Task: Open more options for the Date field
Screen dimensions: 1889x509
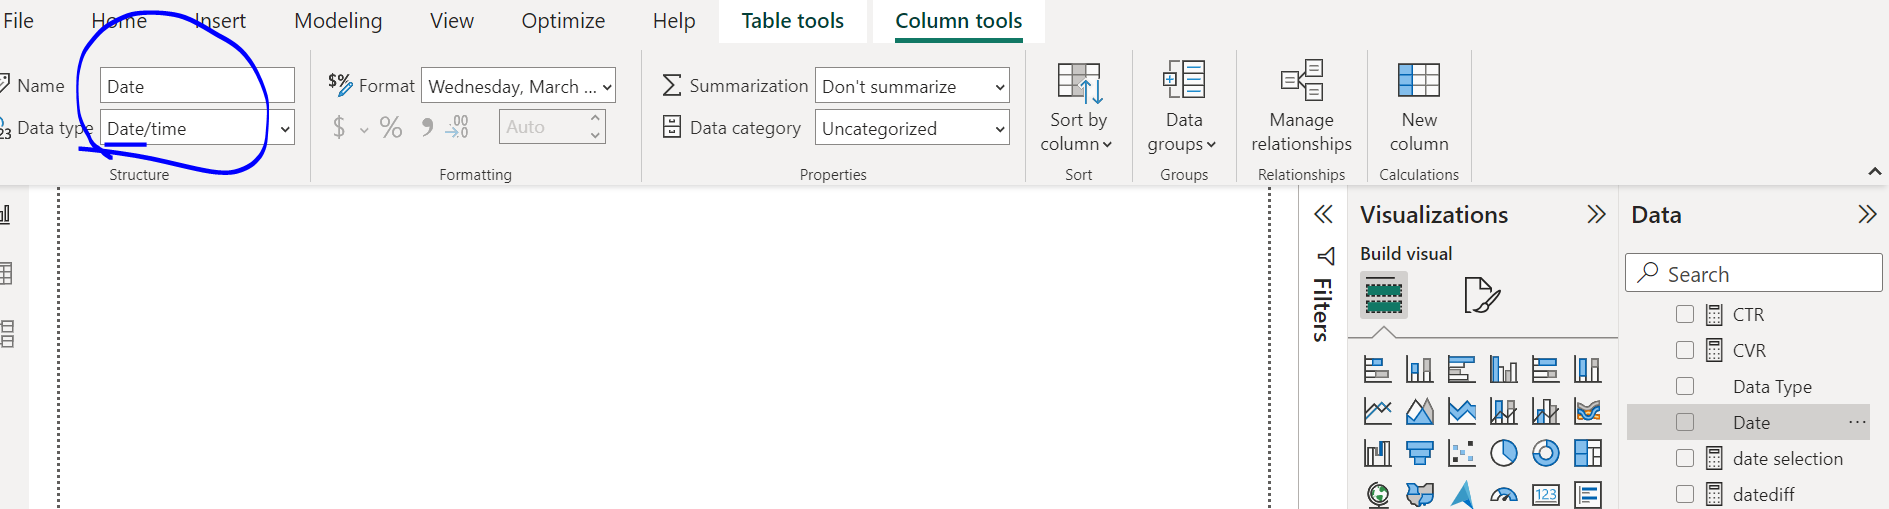Action: click(1857, 422)
